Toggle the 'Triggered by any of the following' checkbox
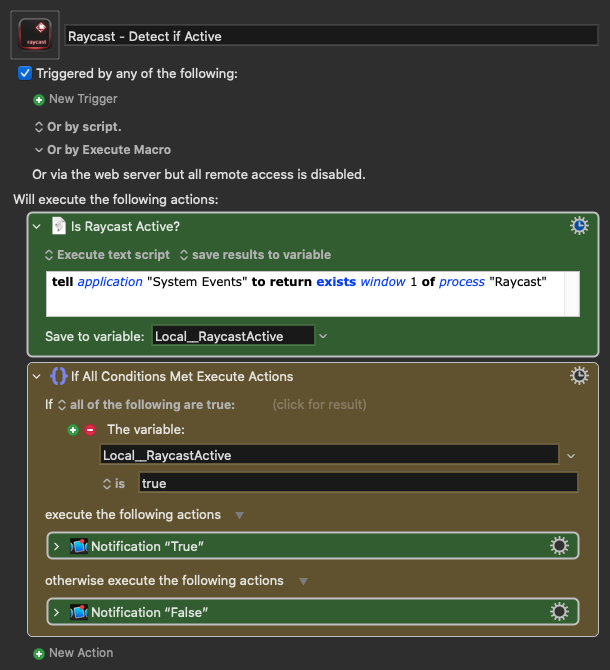The image size is (610, 670). tap(25, 73)
